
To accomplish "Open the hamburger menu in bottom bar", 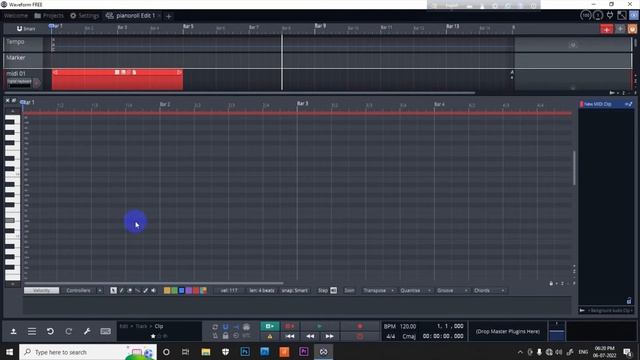I will click(32, 331).
